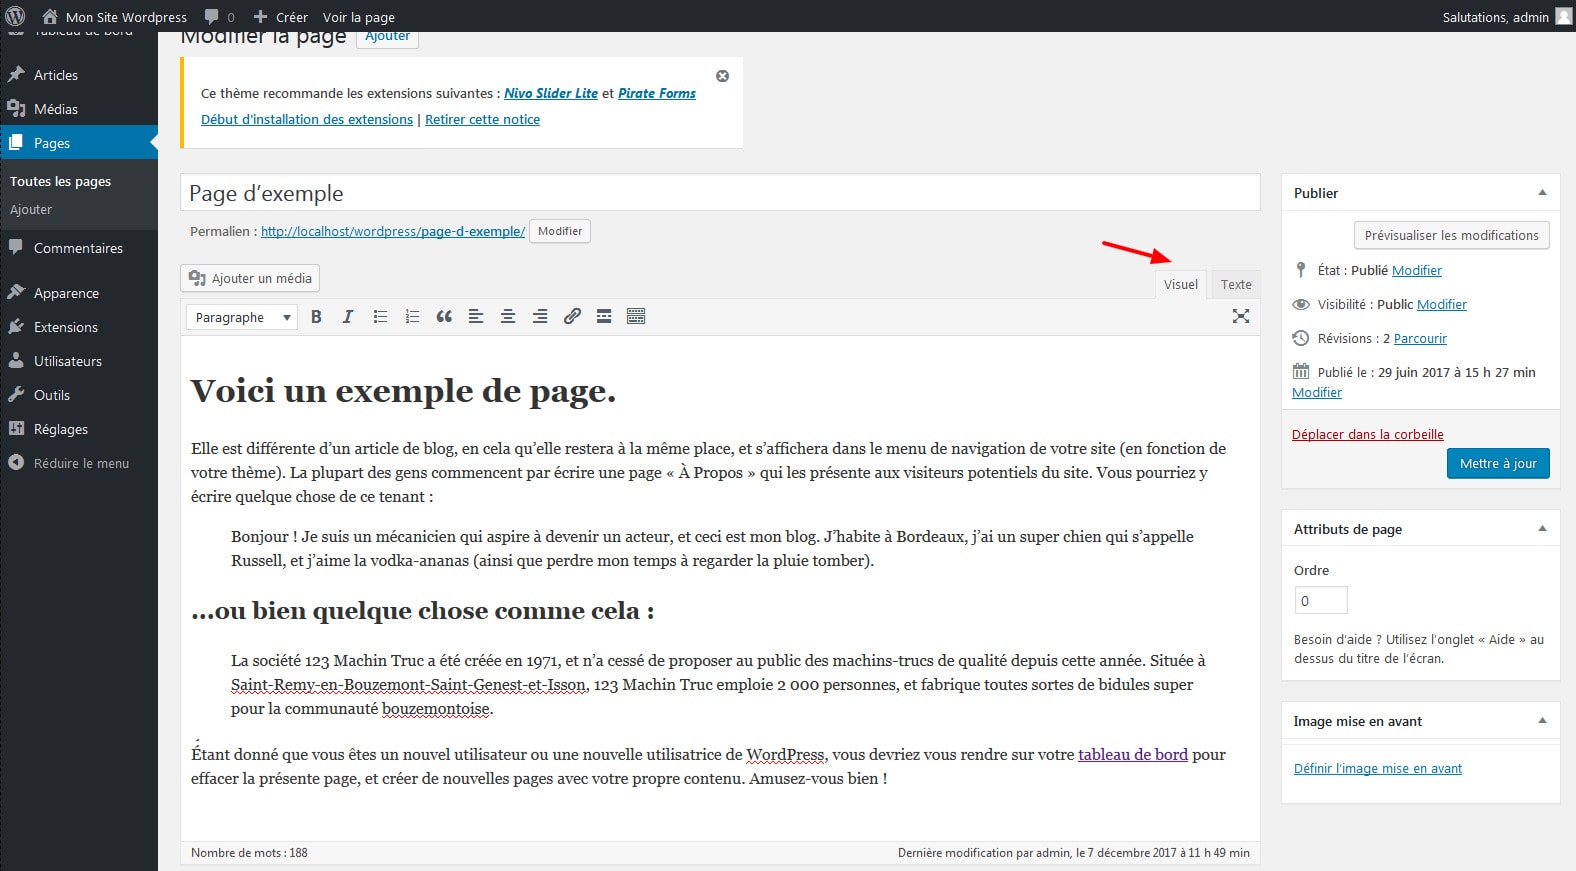Insert or edit link icon
Screen dimensions: 1576x871
pyautogui.click(x=572, y=316)
